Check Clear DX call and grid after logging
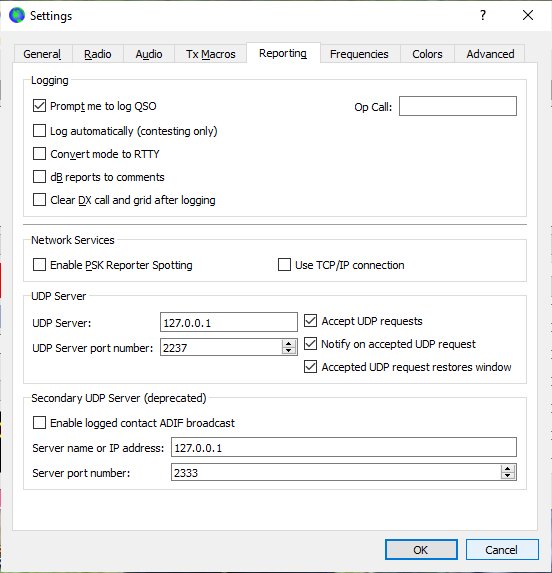This screenshot has height=573, width=552. 39,200
